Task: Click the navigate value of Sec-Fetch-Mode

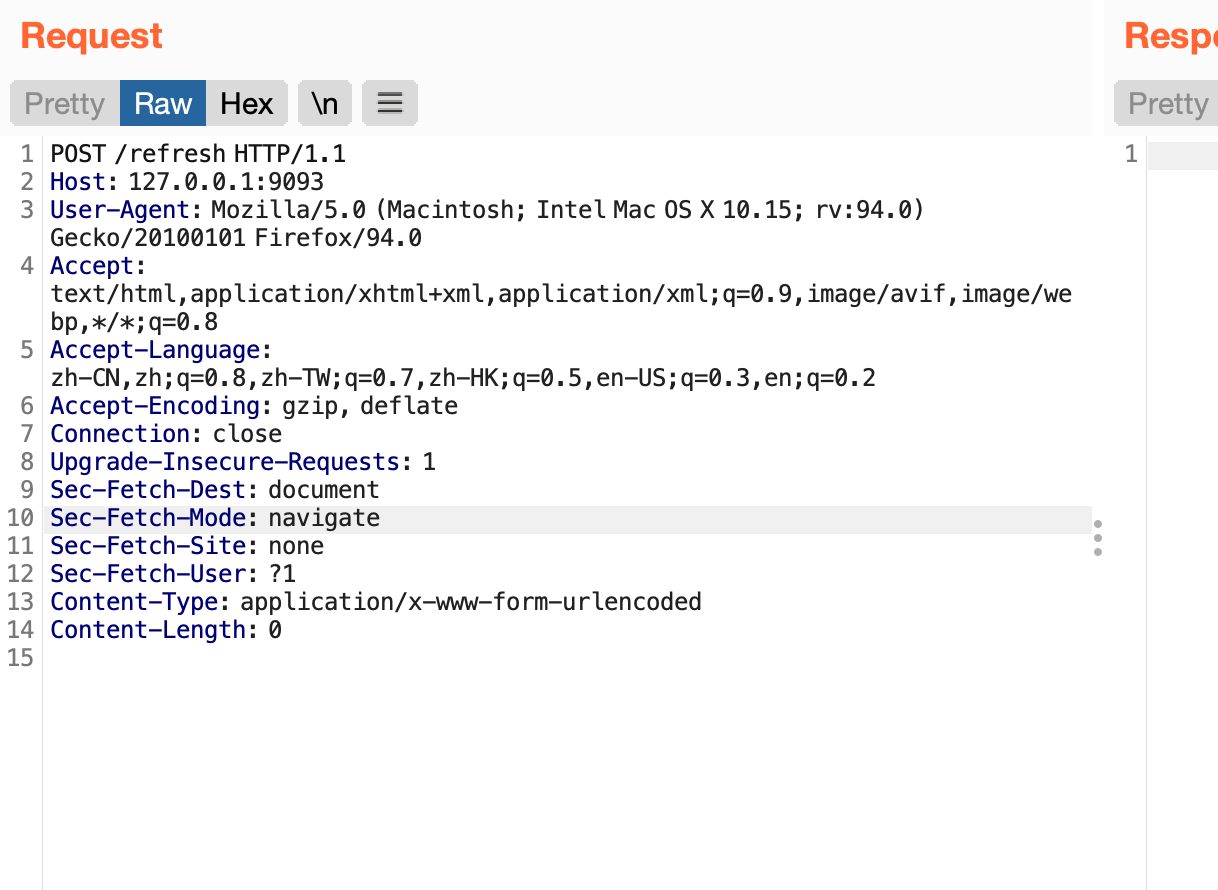Action: (x=324, y=518)
